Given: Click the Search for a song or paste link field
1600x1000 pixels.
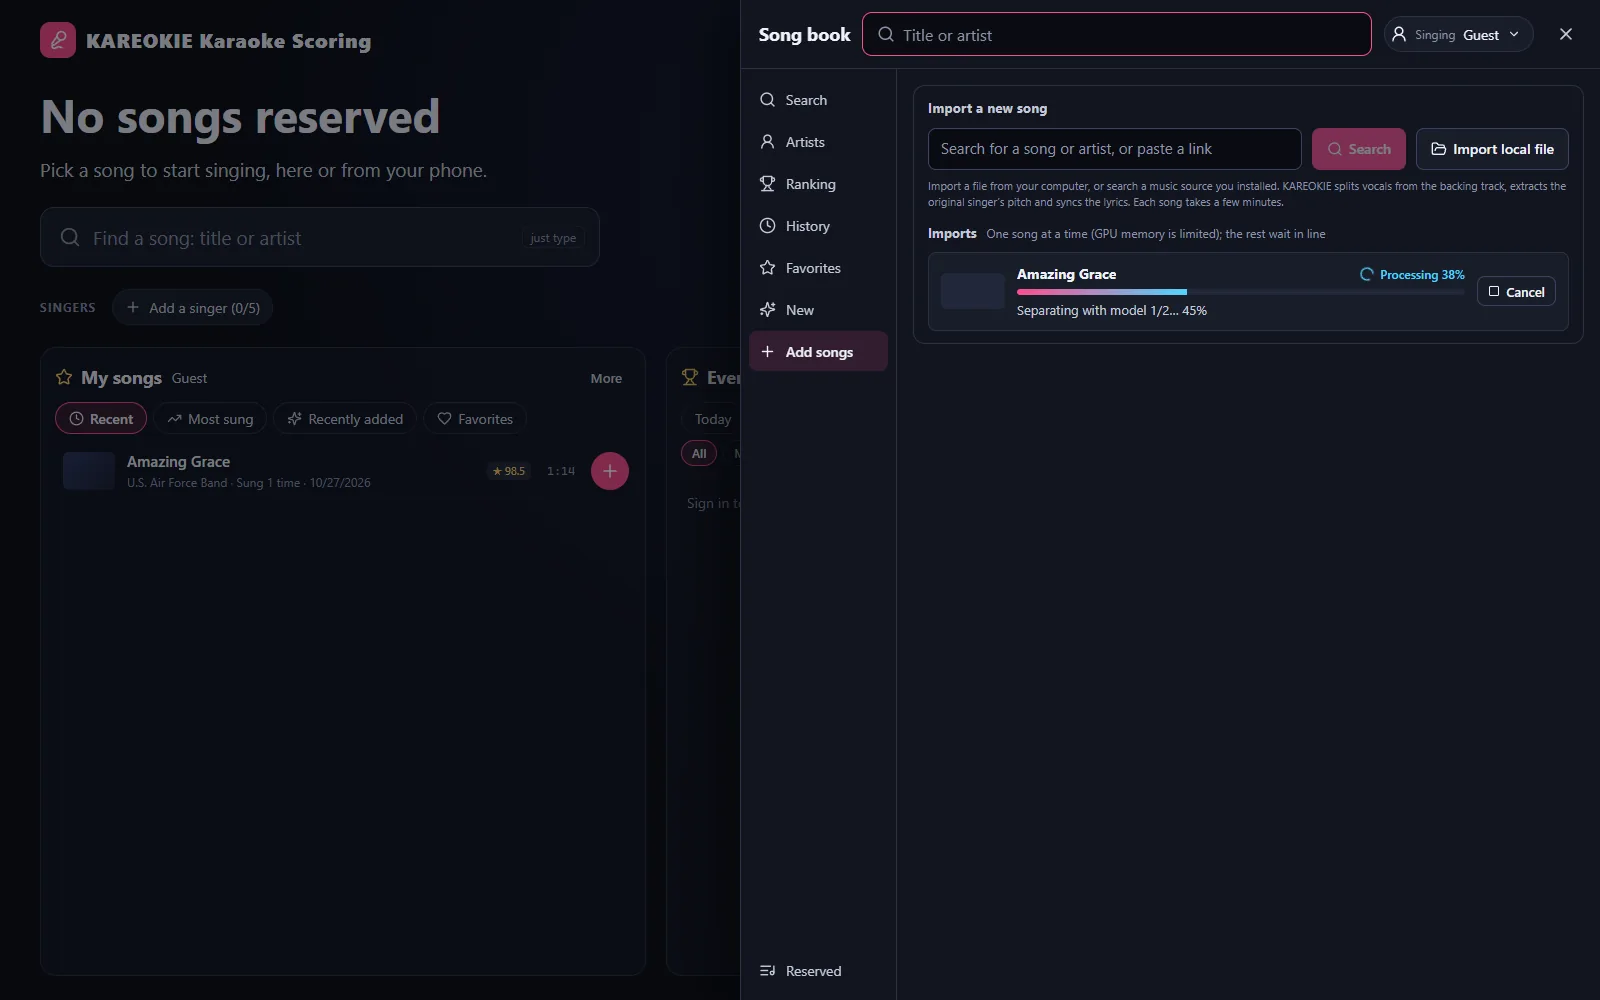Looking at the screenshot, I should click(x=1114, y=149).
